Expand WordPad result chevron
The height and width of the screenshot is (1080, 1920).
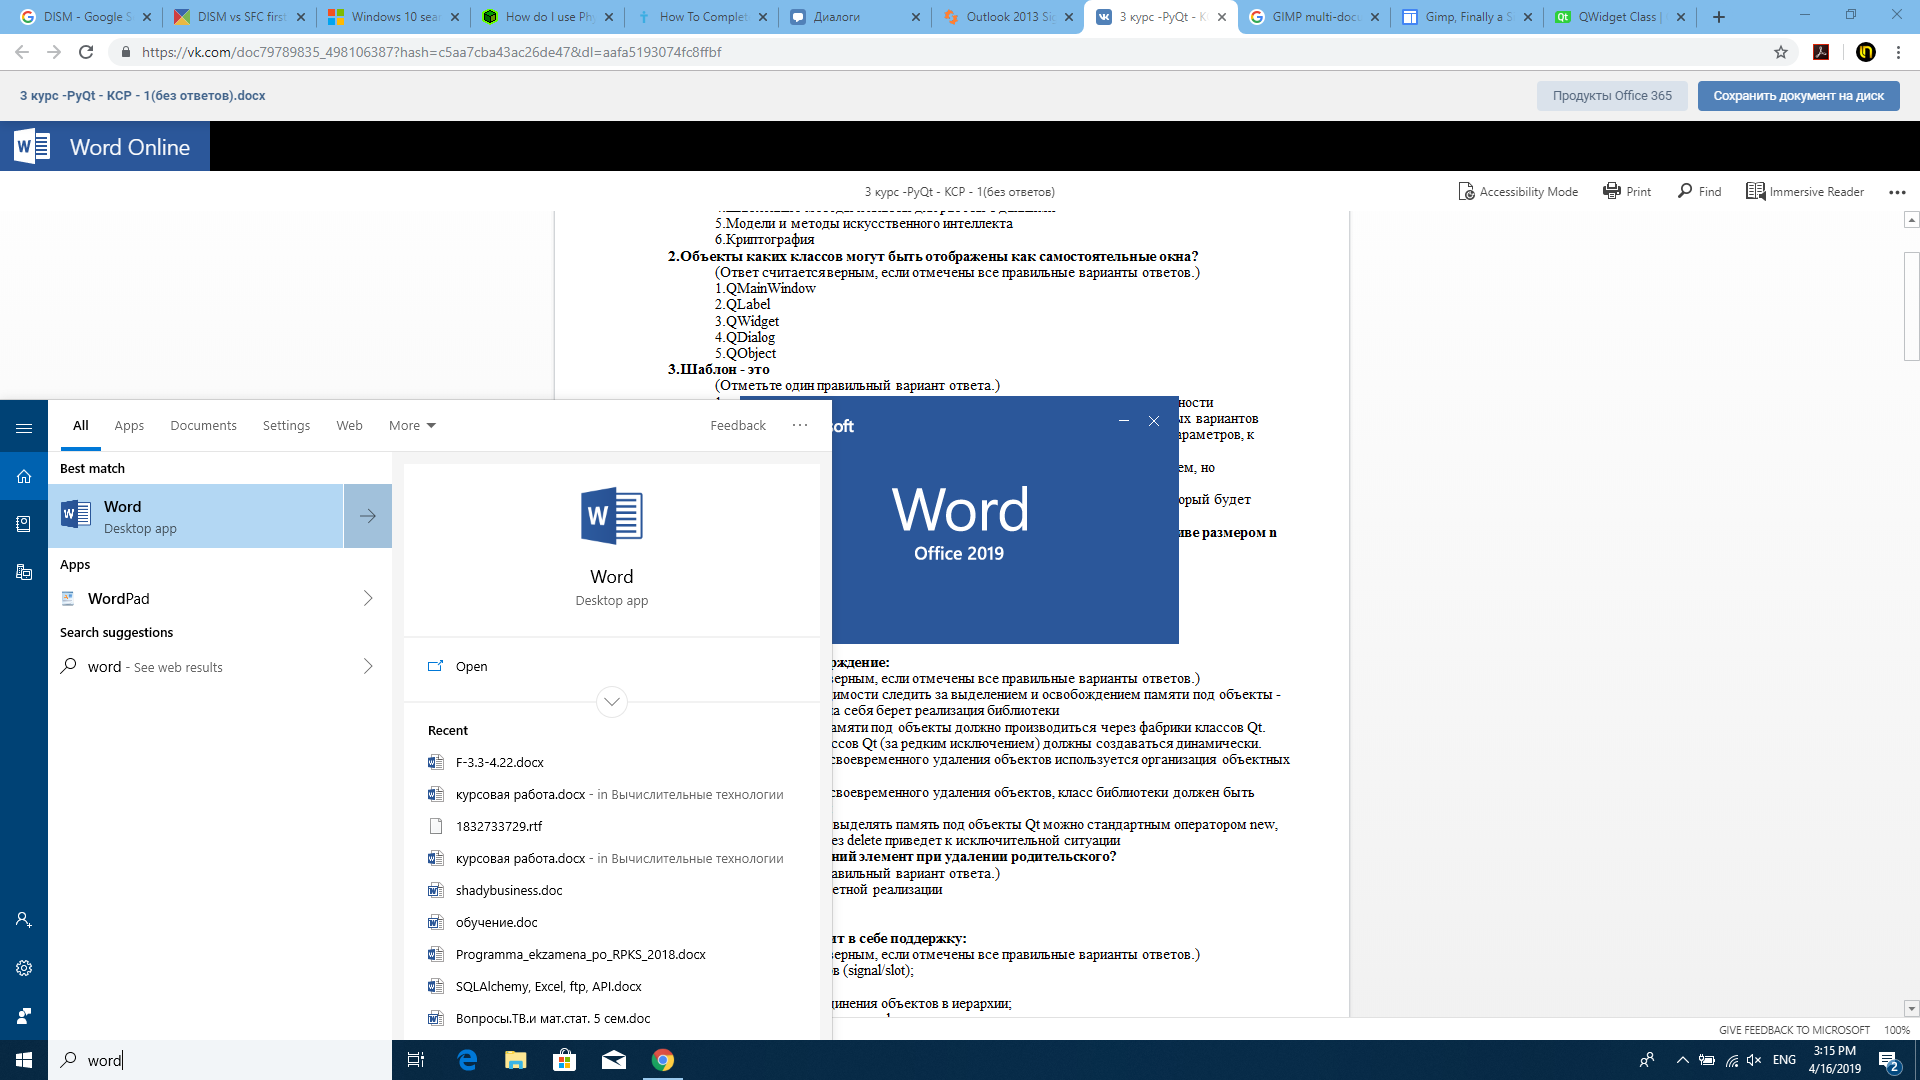pos(368,598)
